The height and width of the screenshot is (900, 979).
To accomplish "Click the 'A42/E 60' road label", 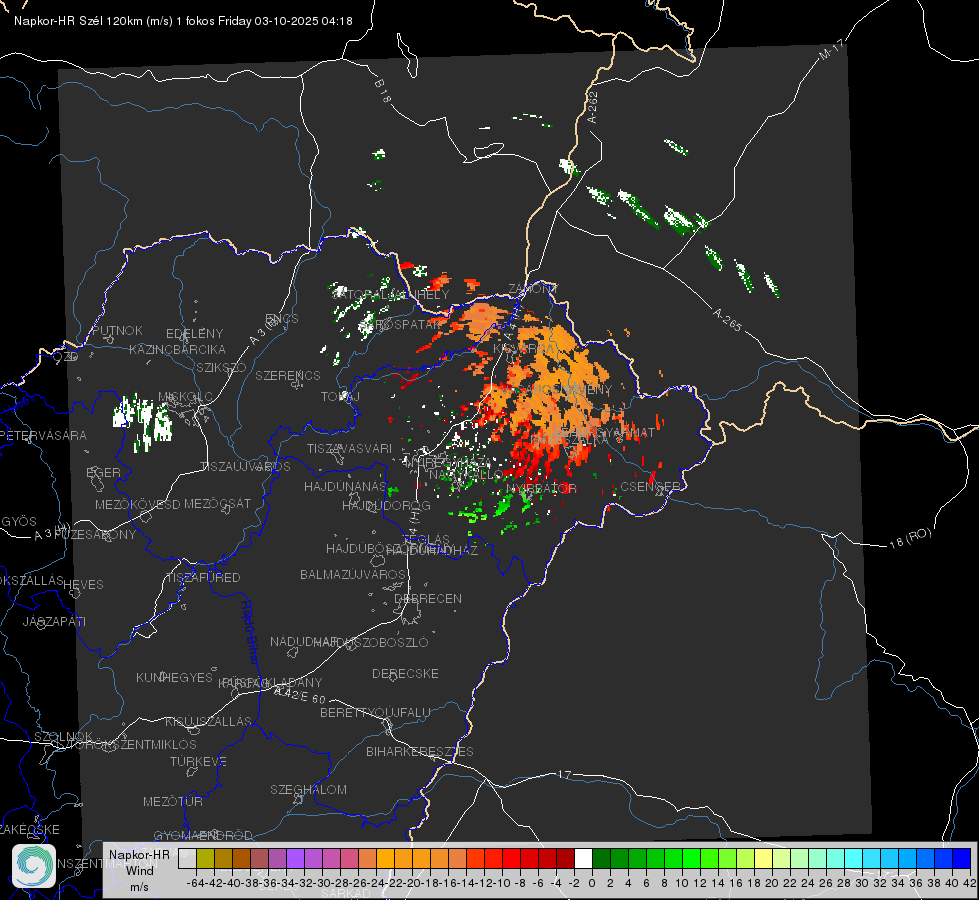I will [x=300, y=695].
